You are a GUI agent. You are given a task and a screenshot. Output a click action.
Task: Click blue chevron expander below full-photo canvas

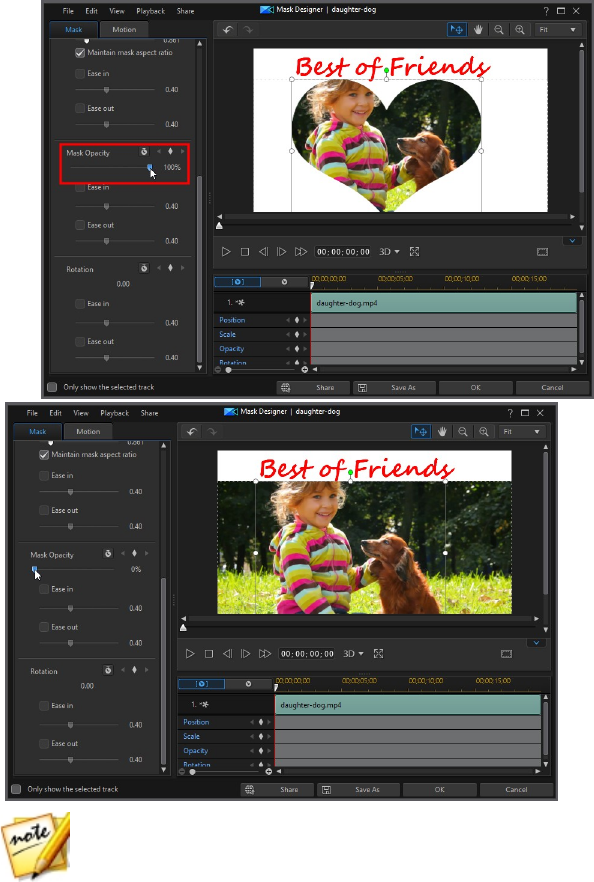click(536, 643)
